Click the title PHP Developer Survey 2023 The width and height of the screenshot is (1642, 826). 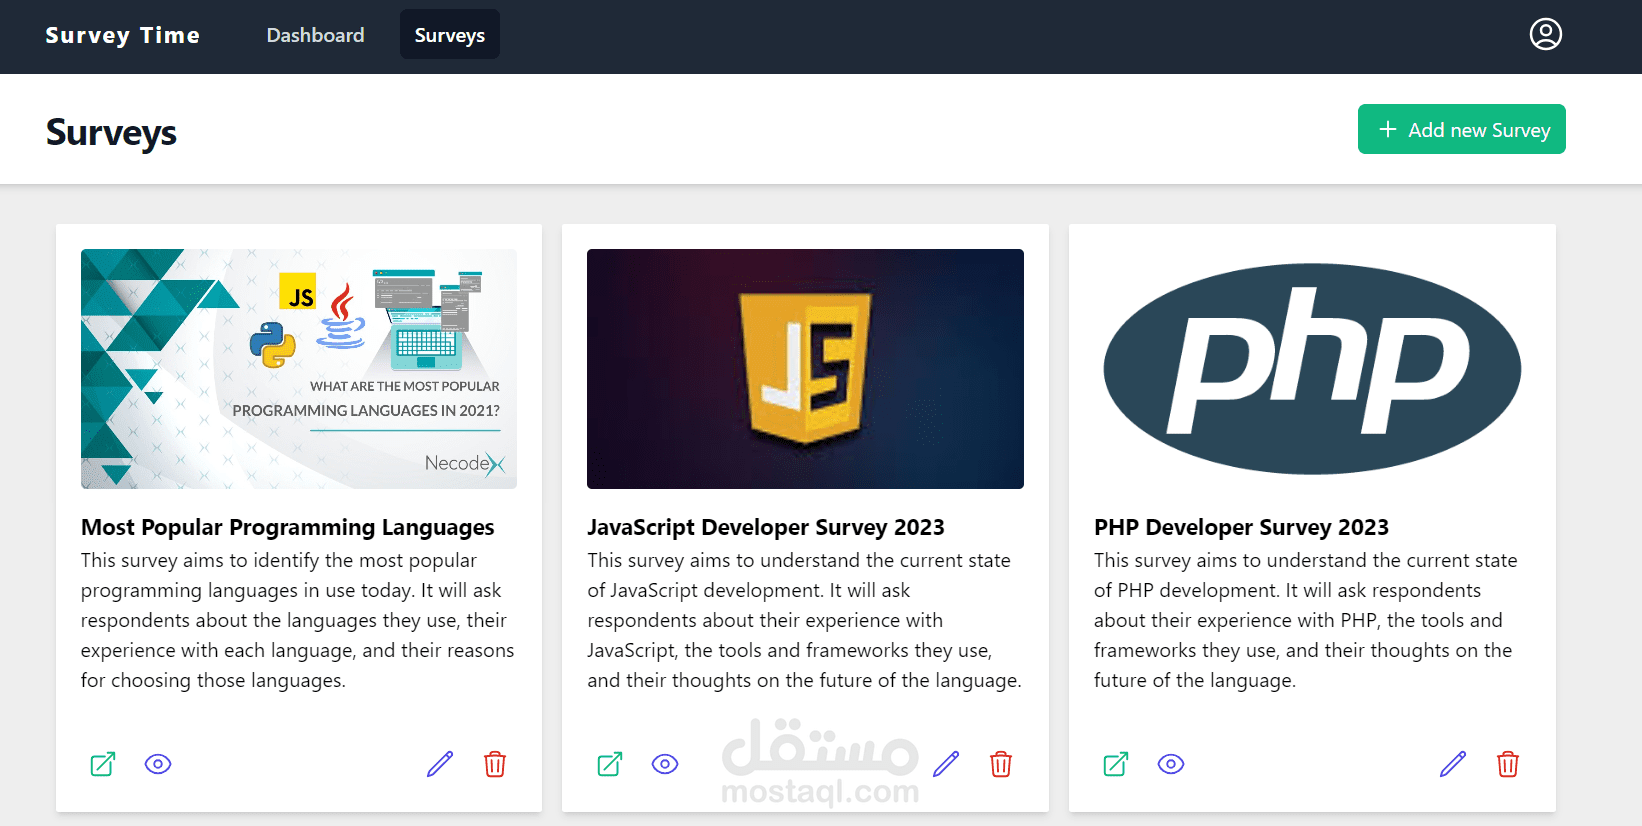pos(1241,527)
